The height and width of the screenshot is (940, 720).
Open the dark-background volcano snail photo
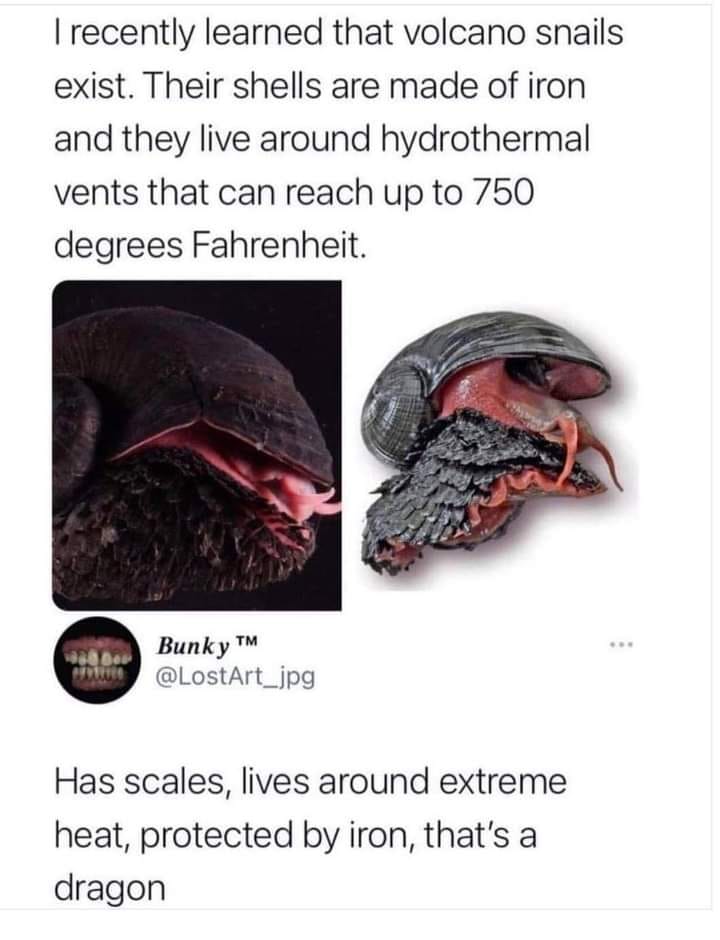(x=197, y=445)
